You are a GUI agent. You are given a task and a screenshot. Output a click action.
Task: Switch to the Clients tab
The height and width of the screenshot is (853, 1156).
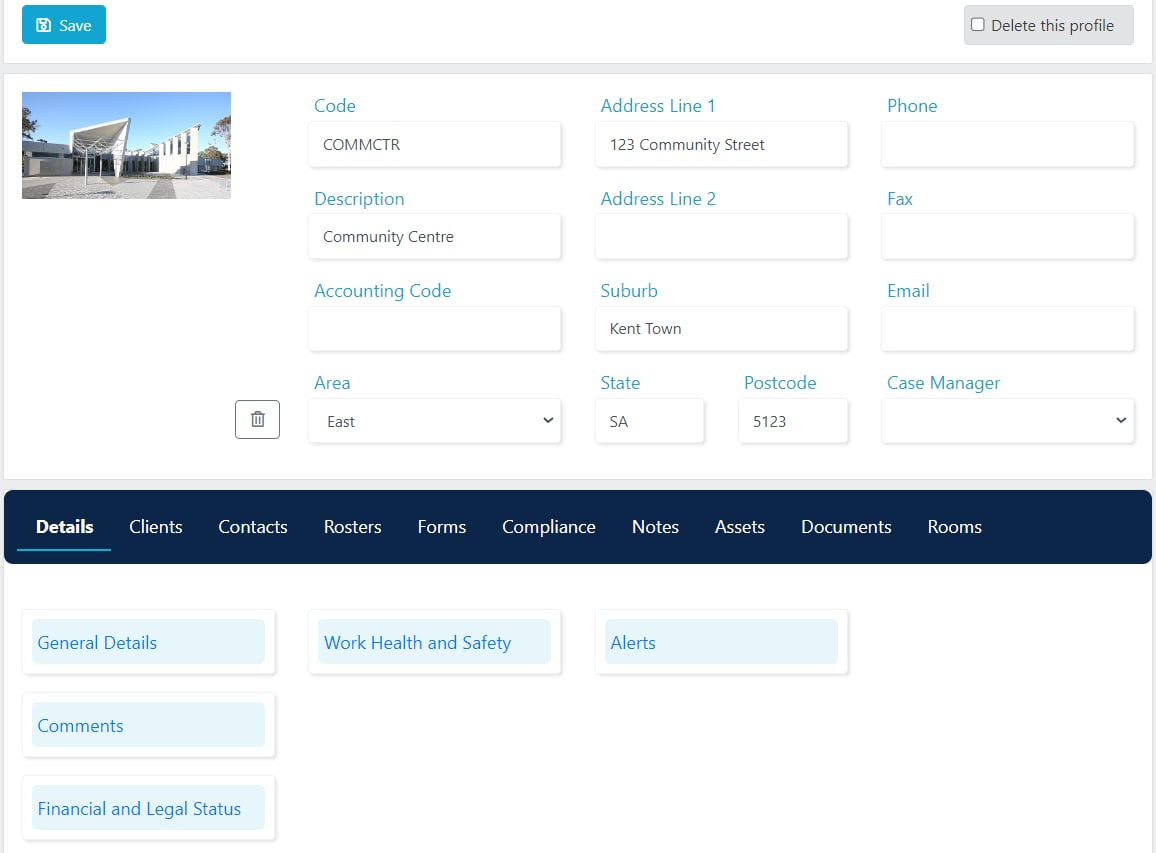(x=156, y=527)
